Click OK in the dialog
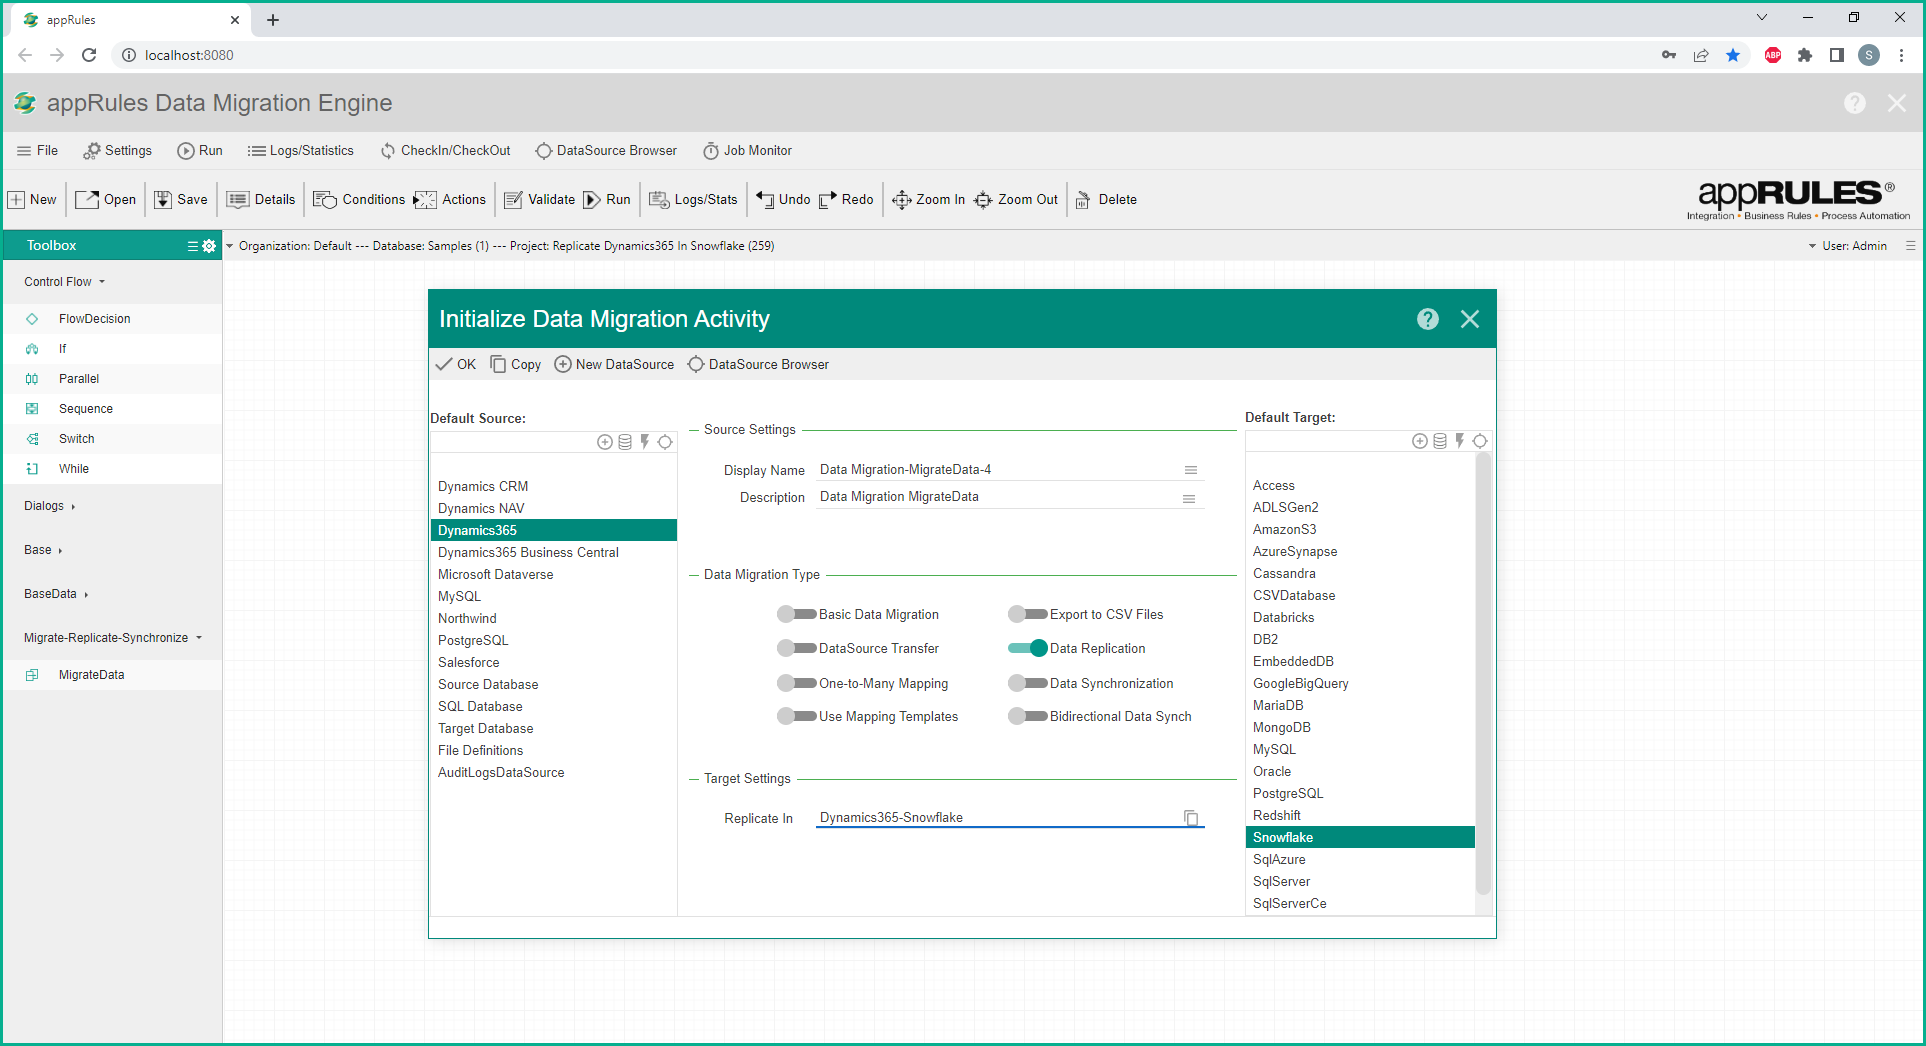 (456, 364)
